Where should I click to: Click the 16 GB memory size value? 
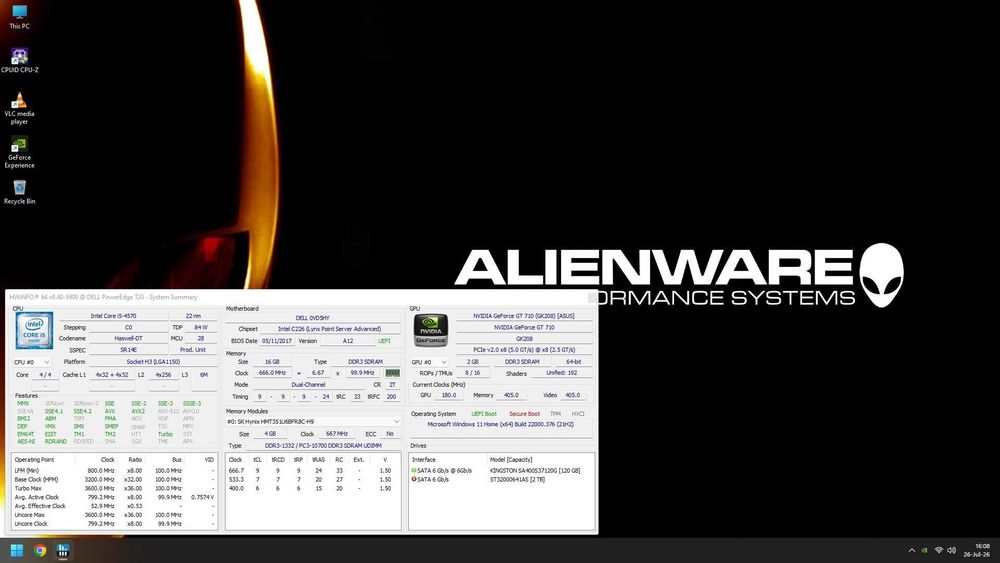point(272,362)
